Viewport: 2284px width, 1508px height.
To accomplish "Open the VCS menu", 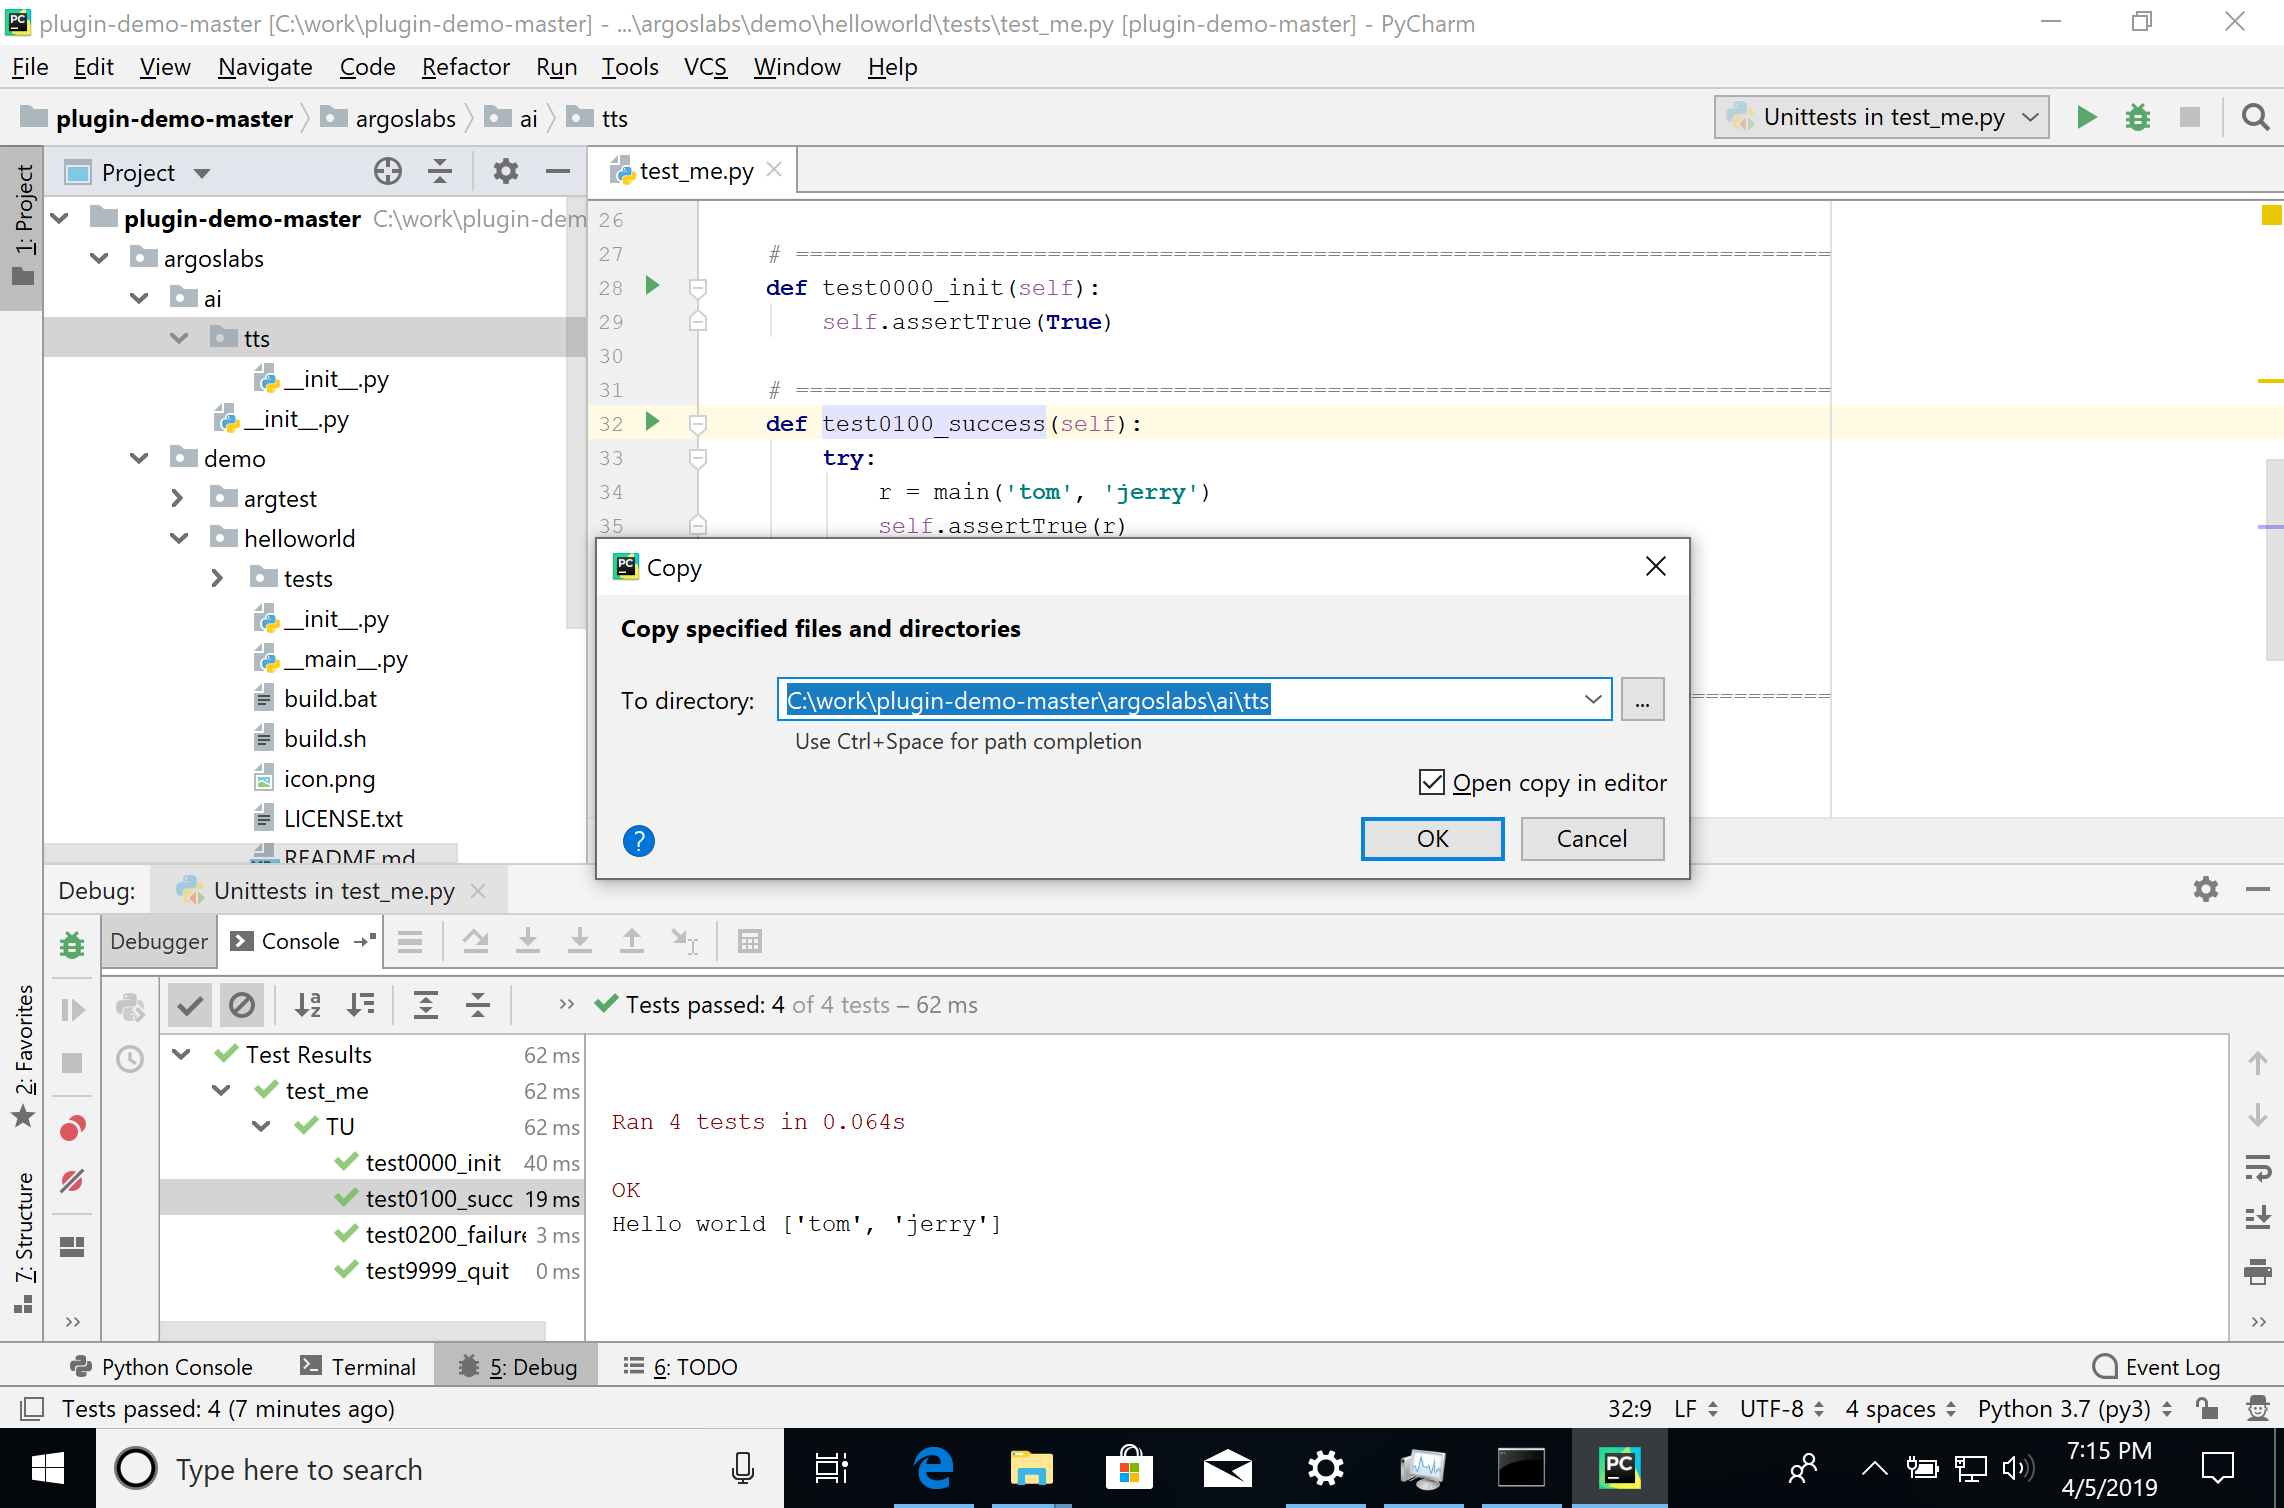I will click(705, 67).
